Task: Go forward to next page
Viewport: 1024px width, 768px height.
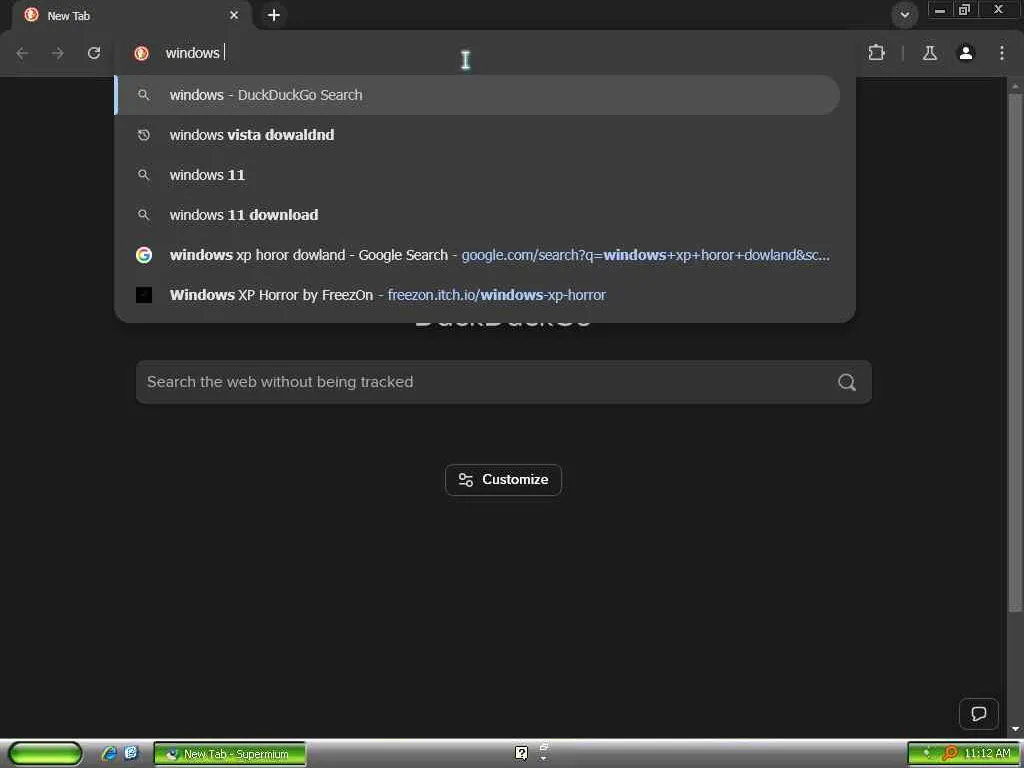Action: coord(58,53)
